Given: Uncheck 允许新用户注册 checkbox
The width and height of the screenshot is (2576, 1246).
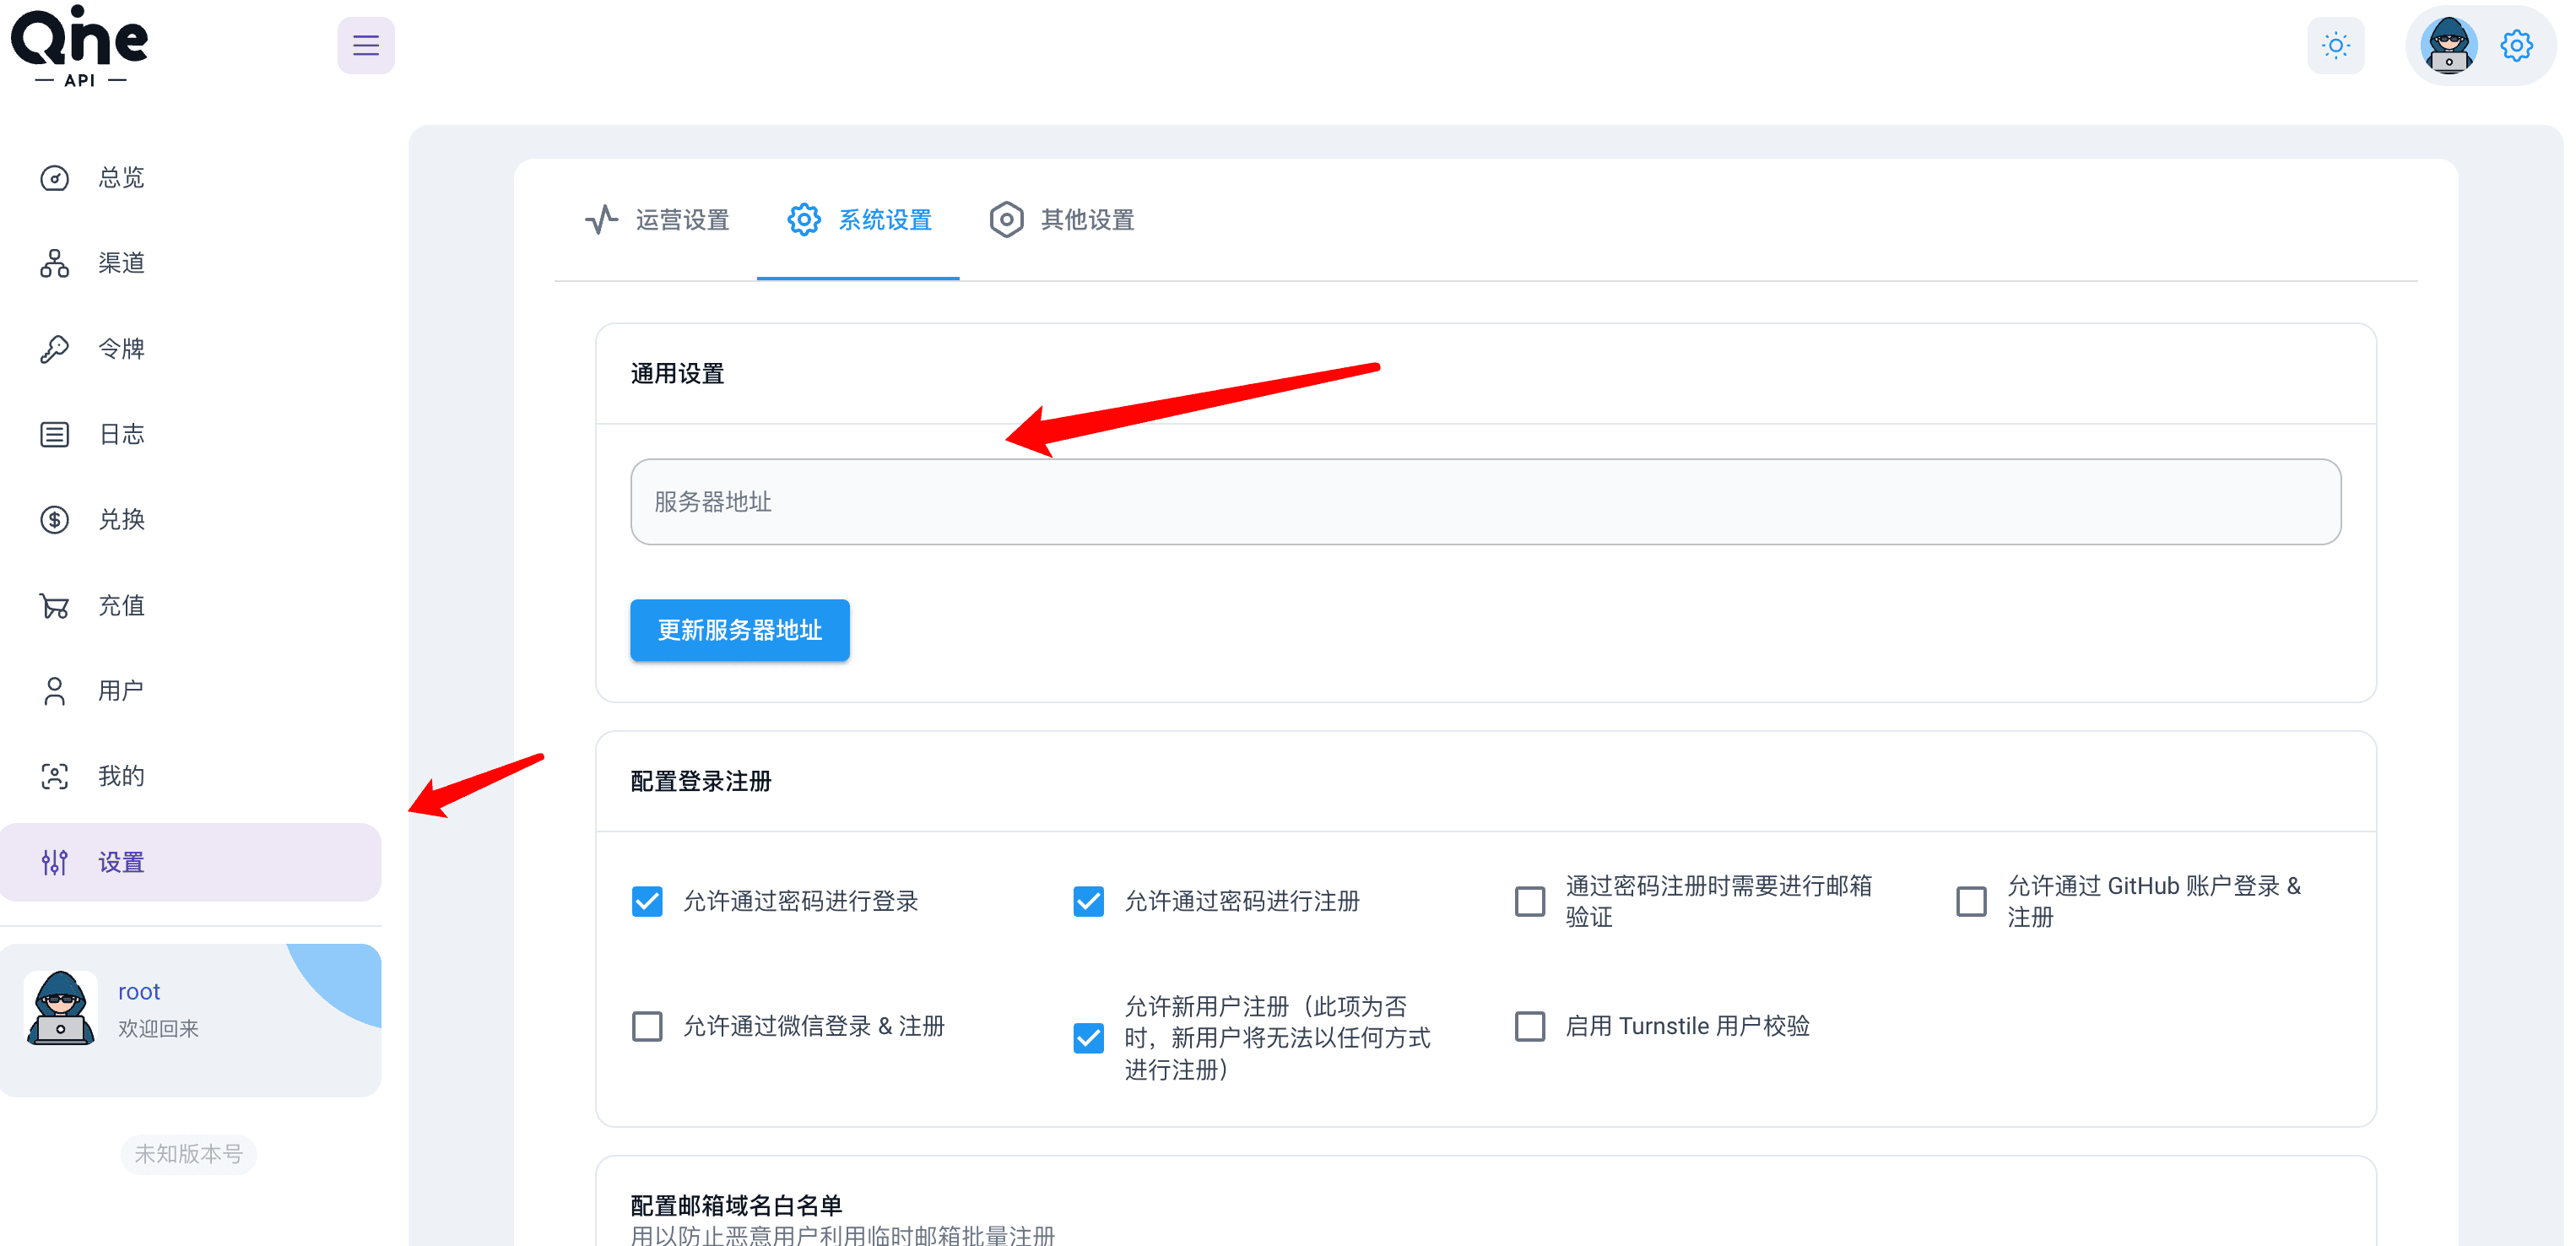Looking at the screenshot, I should pos(1088,1038).
